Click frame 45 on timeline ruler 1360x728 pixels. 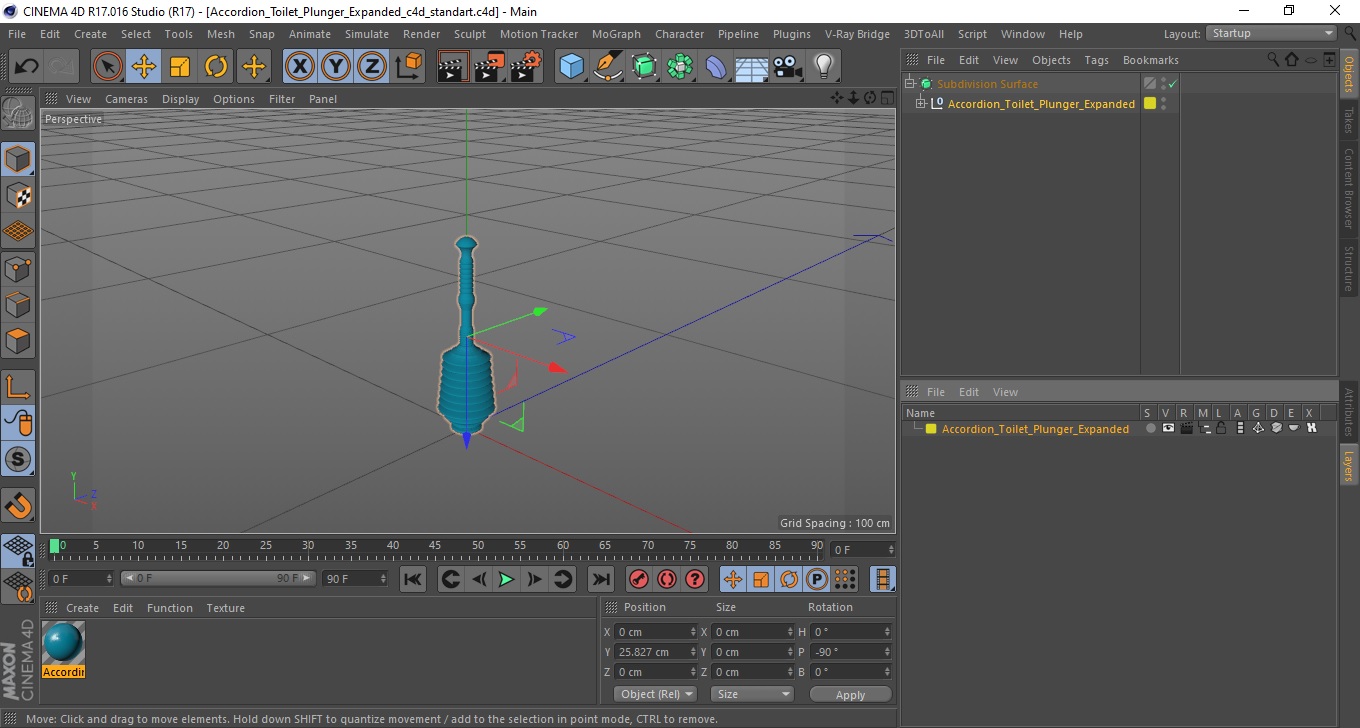pos(435,546)
